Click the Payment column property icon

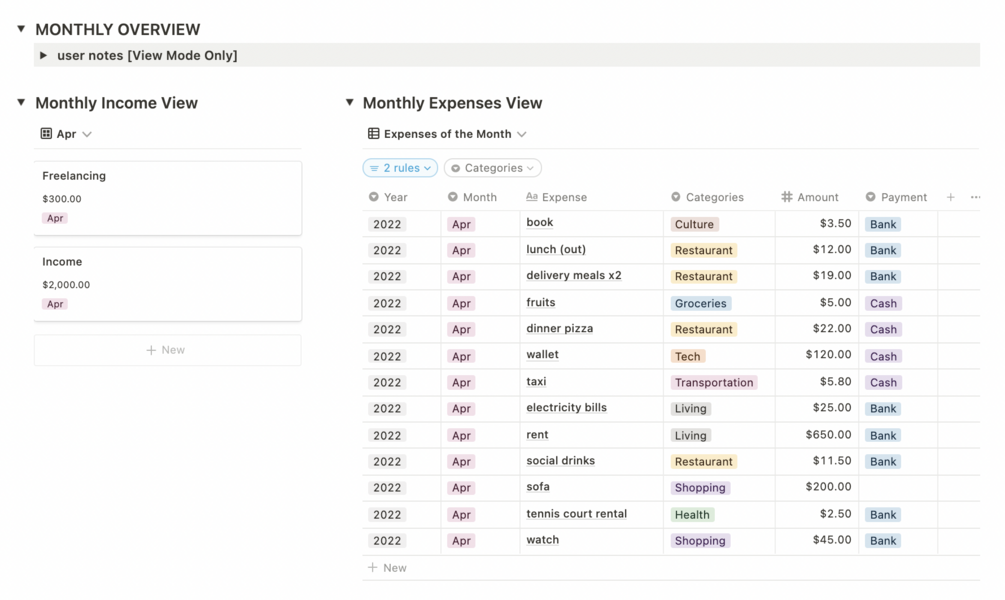click(x=871, y=197)
